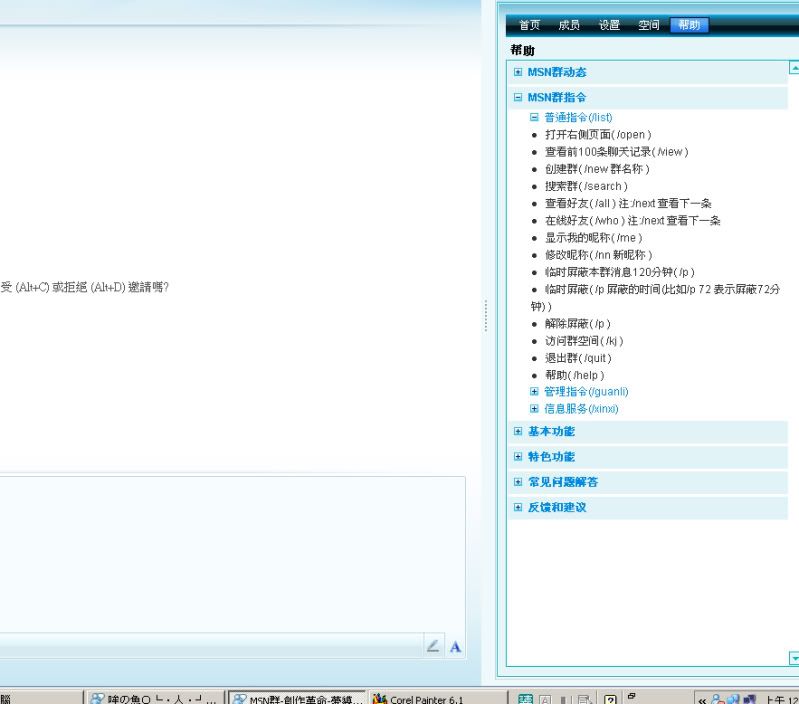This screenshot has width=799, height=704.
Task: Click inside the chat message input box
Action: click(230, 550)
